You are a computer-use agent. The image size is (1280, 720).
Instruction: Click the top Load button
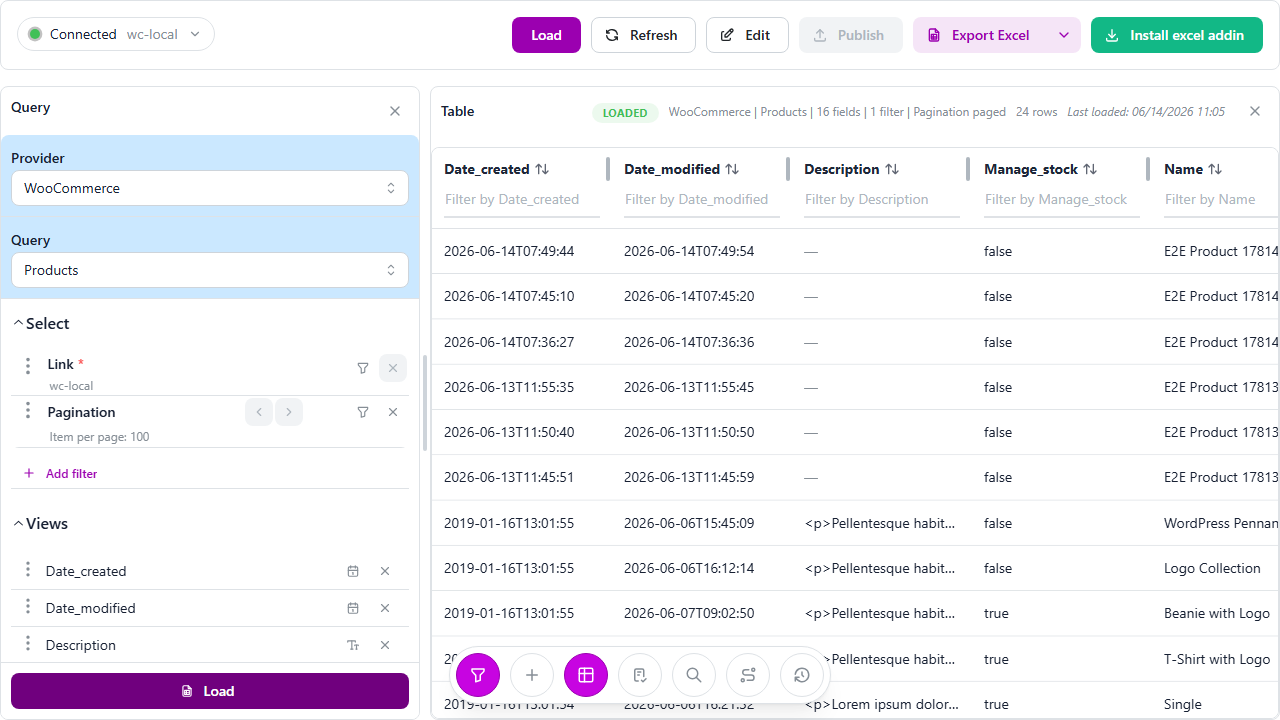pos(546,35)
